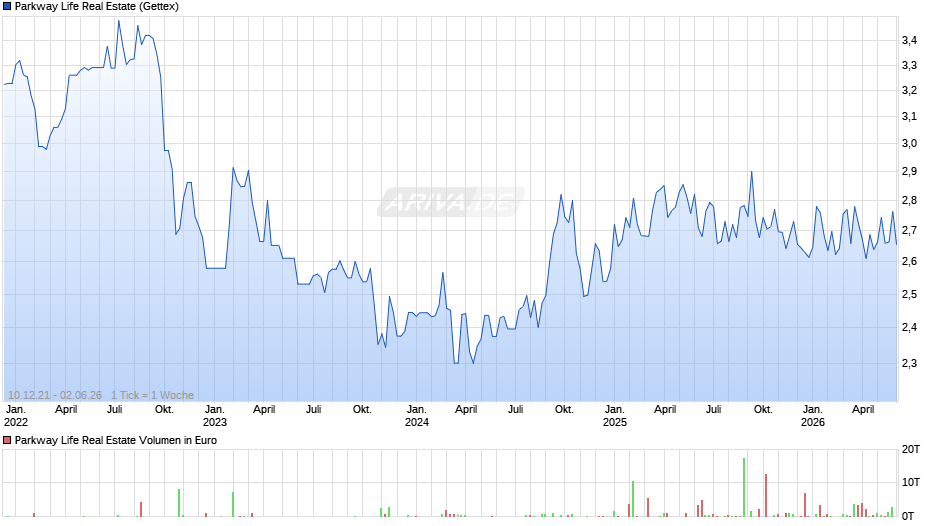Click the '1 Tick = 1 Woche' note
The image size is (940, 526).
click(152, 395)
